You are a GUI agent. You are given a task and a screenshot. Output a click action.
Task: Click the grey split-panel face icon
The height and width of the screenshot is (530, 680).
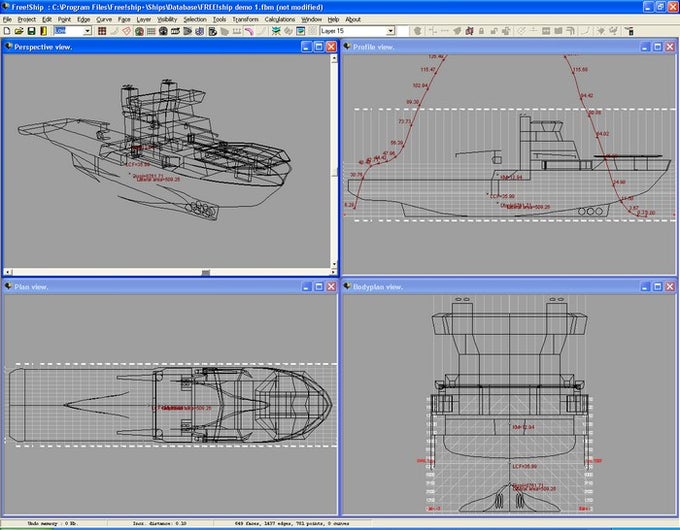pos(546,31)
